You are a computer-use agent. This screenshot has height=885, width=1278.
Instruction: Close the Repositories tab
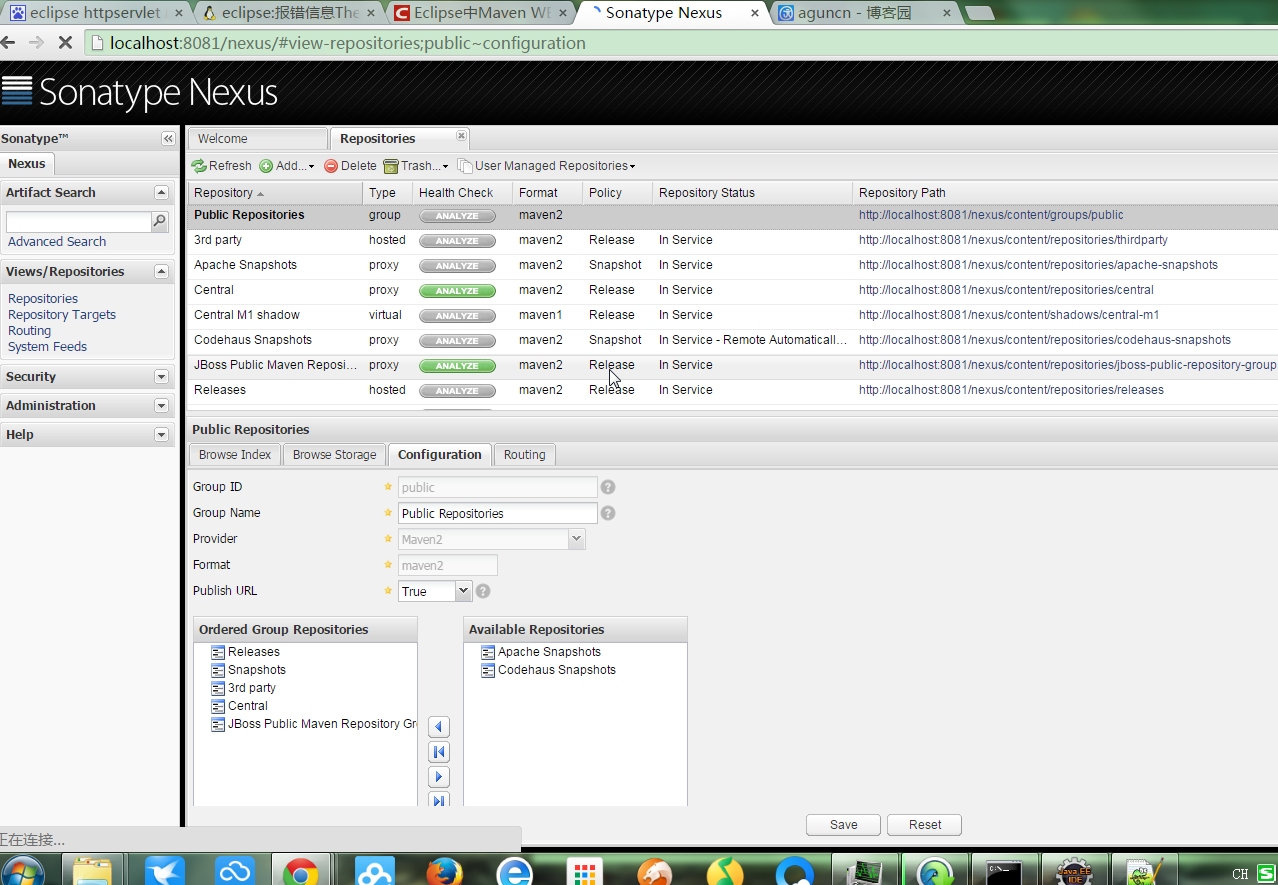(x=461, y=136)
